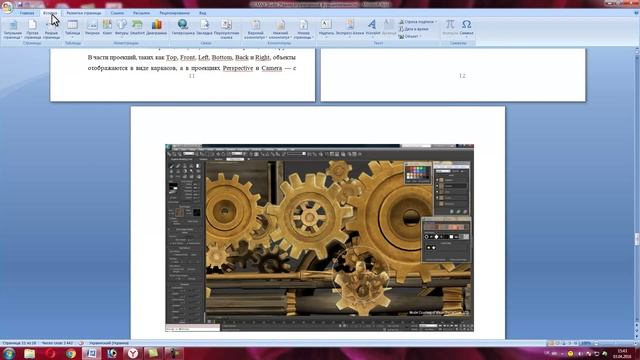This screenshot has width=640, height=360.
Task: Click the clock in the system tray
Action: (622, 353)
